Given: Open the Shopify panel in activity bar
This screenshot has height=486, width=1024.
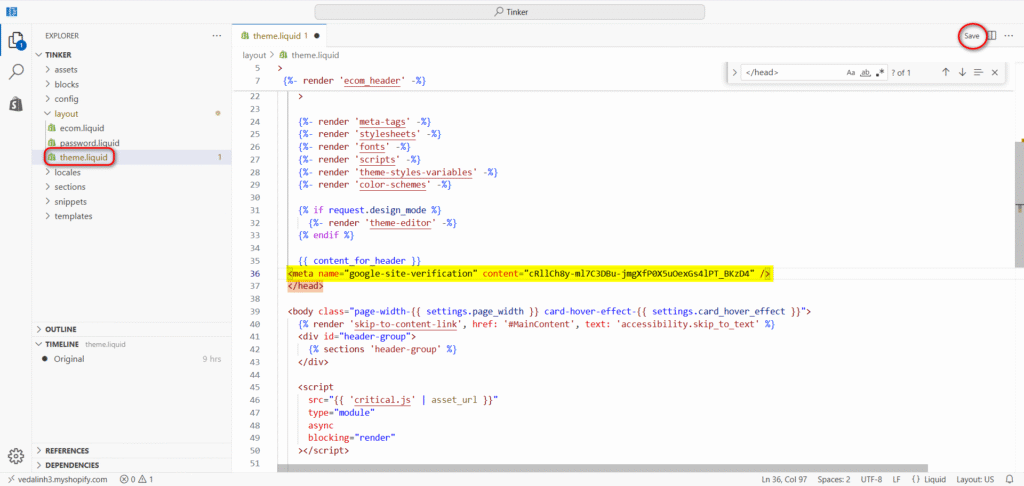Looking at the screenshot, I should click(x=16, y=103).
